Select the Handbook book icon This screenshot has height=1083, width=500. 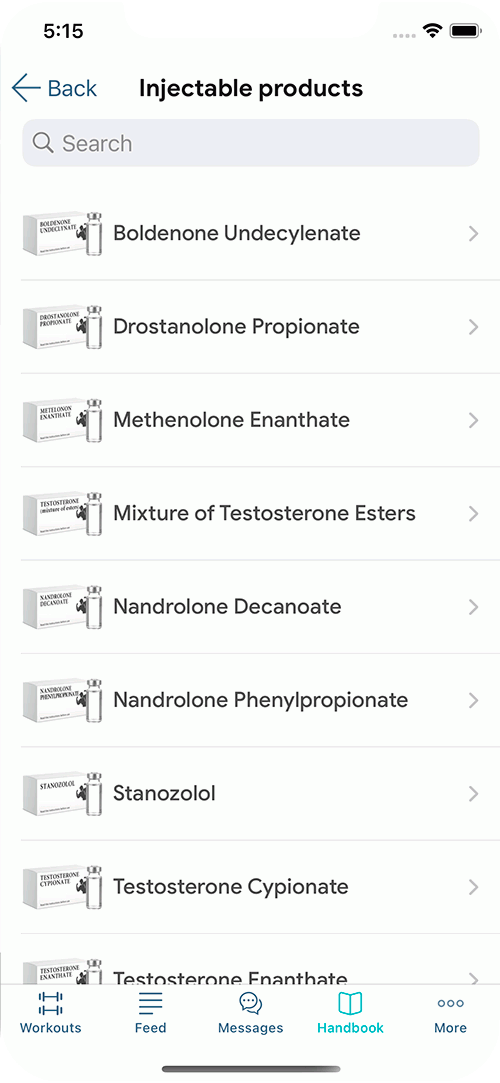350,1003
